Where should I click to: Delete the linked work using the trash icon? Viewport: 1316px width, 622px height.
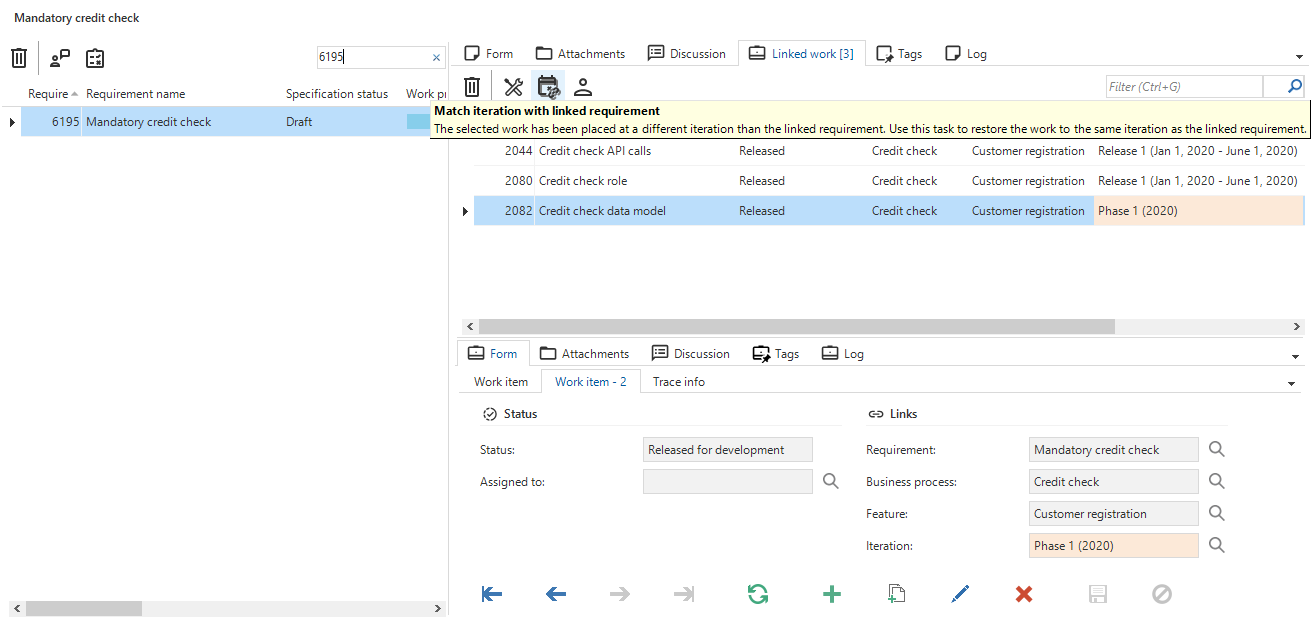[473, 87]
